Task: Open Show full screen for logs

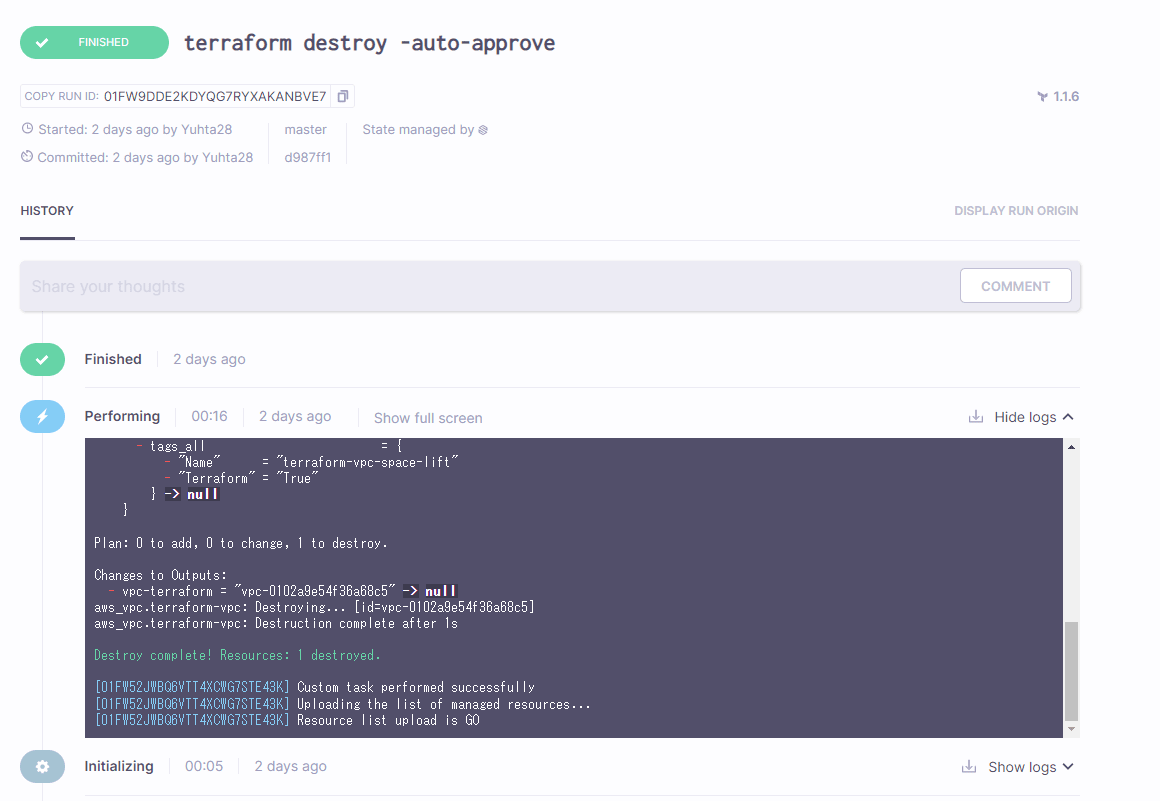Action: click(x=428, y=418)
